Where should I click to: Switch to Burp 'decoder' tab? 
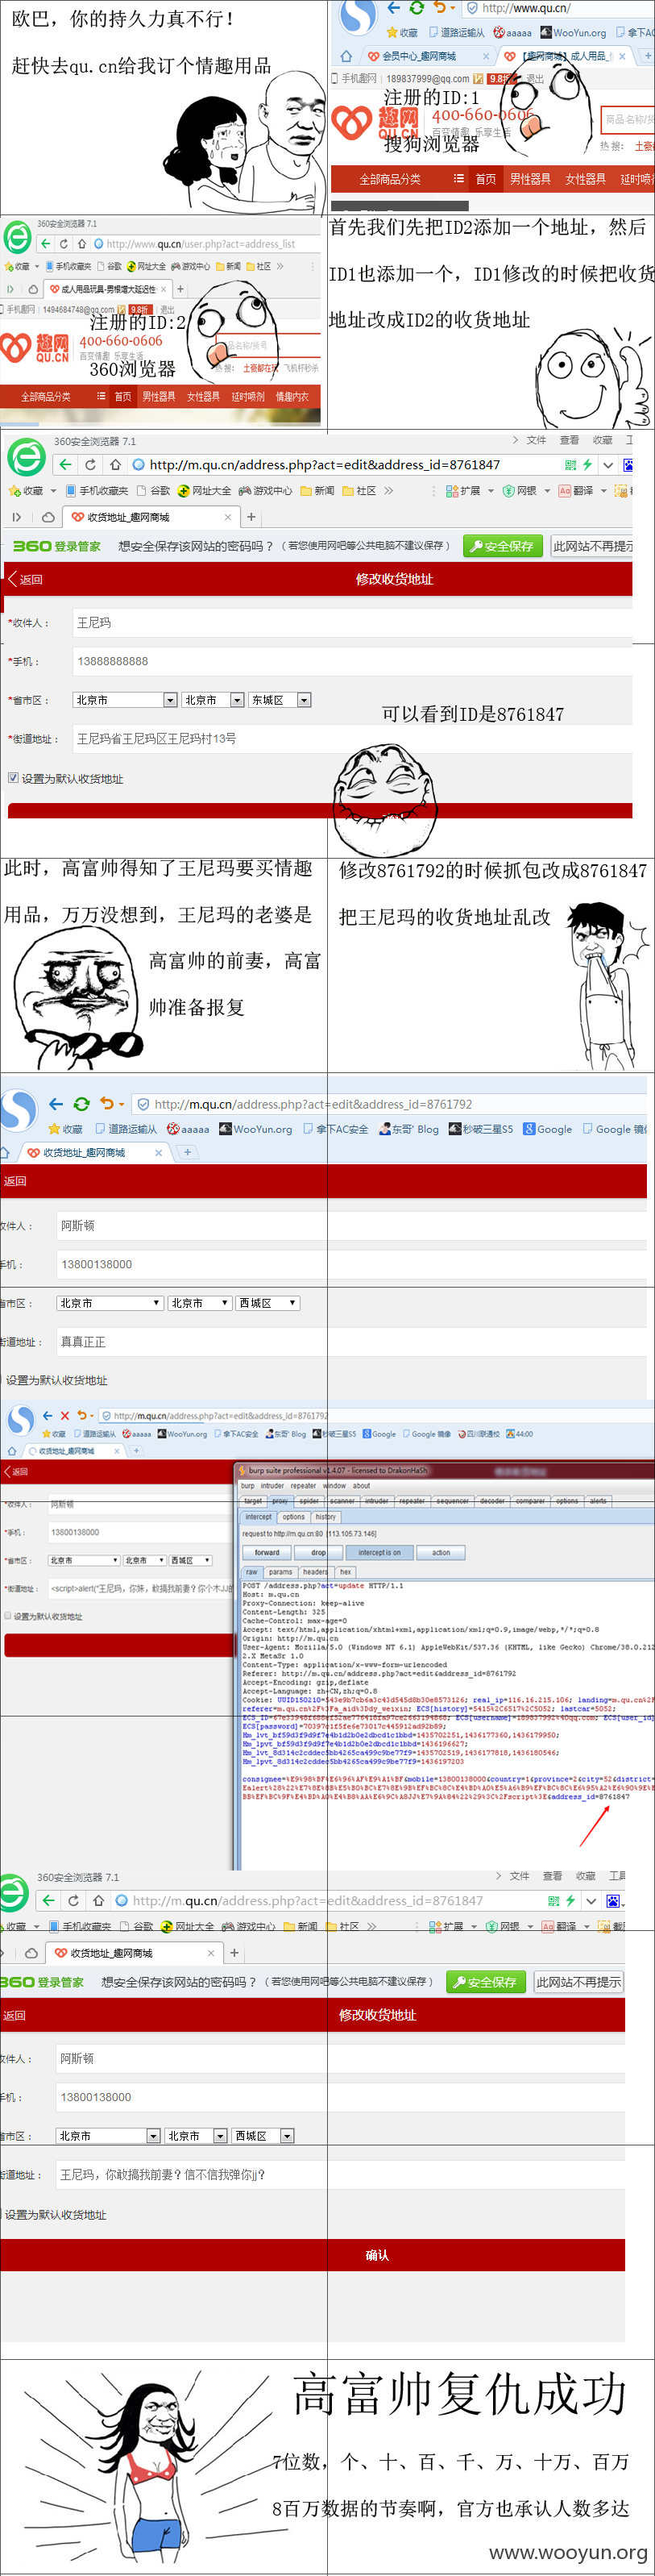pos(493,1501)
